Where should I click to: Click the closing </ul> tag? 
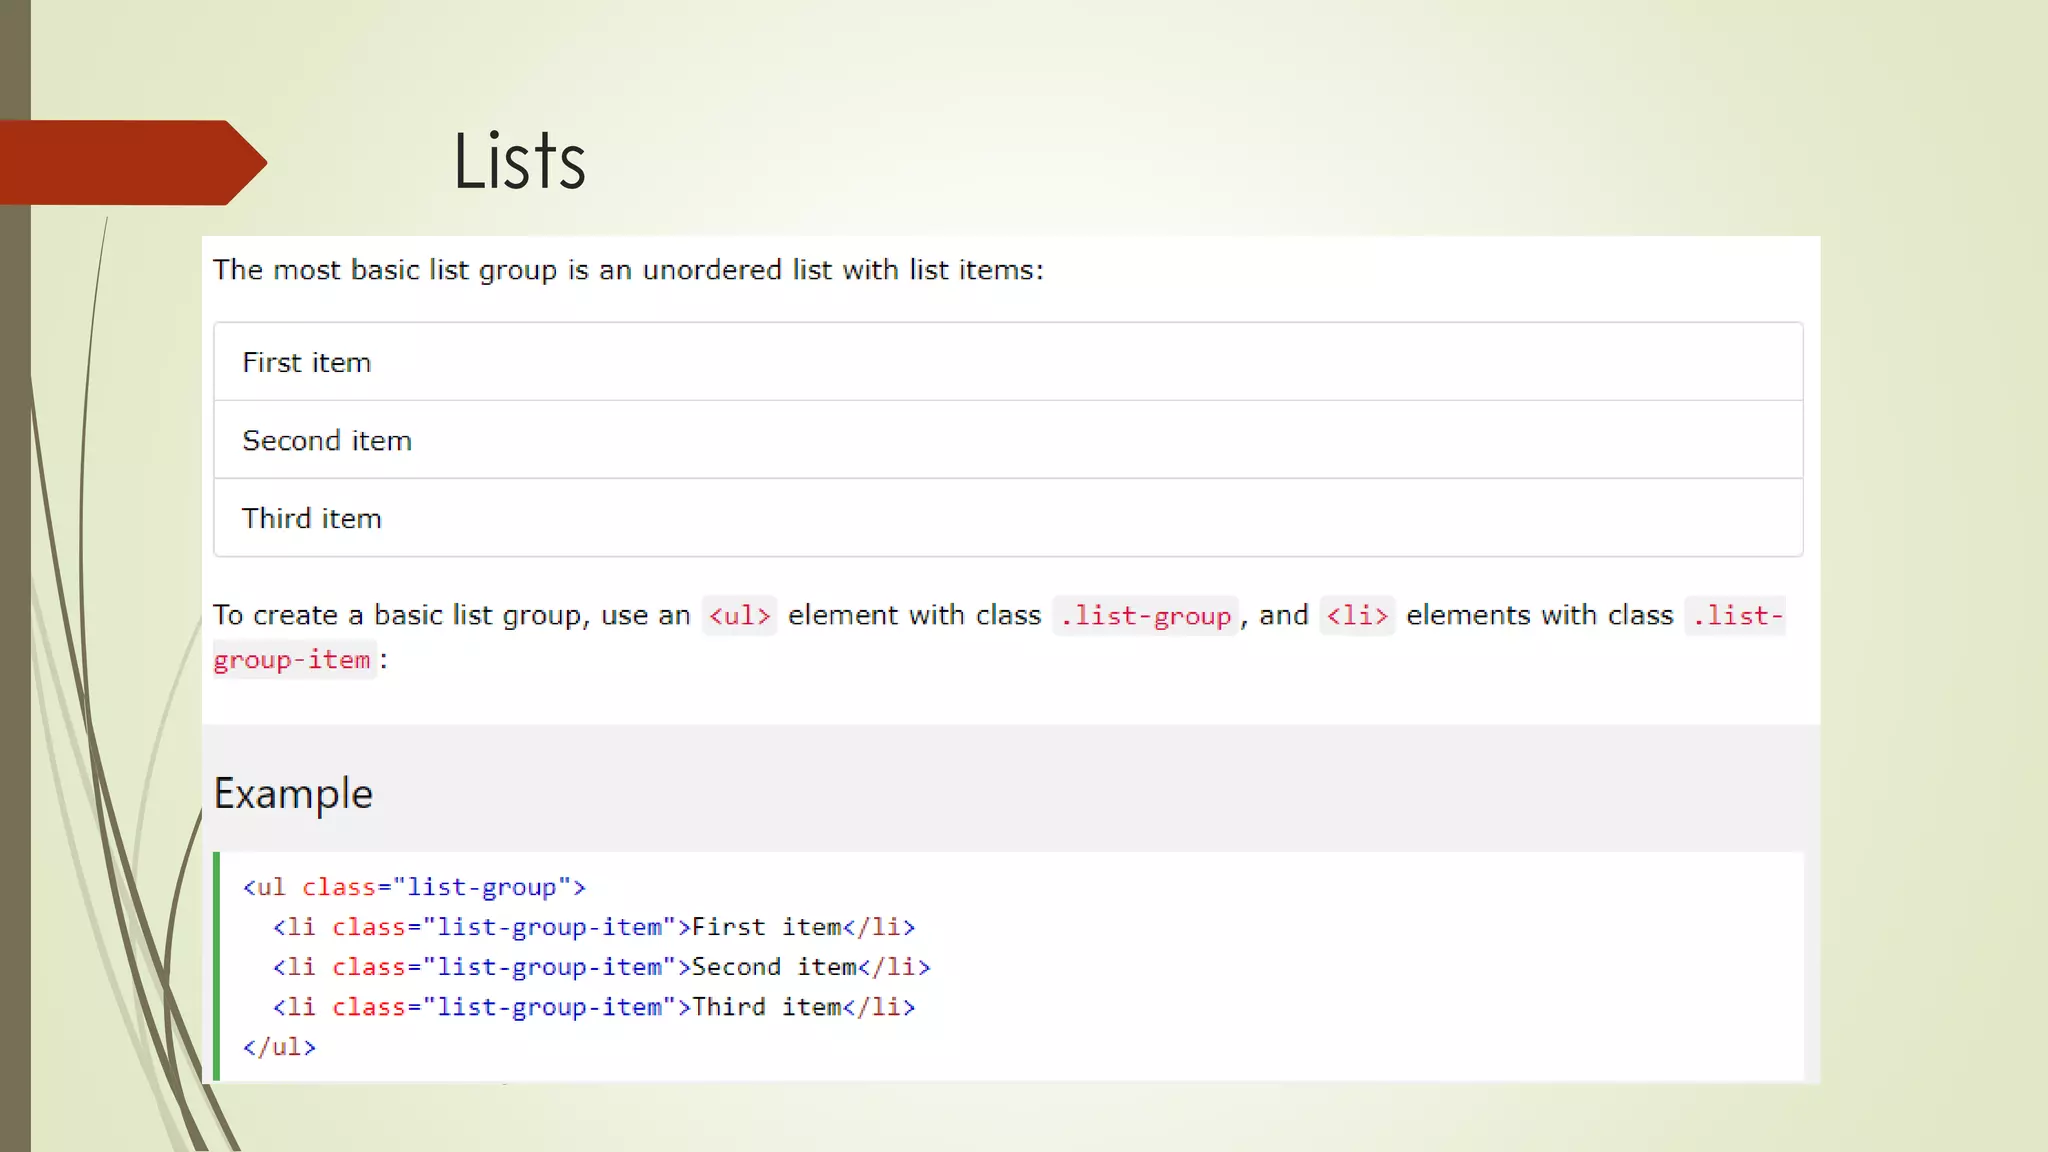[x=279, y=1047]
